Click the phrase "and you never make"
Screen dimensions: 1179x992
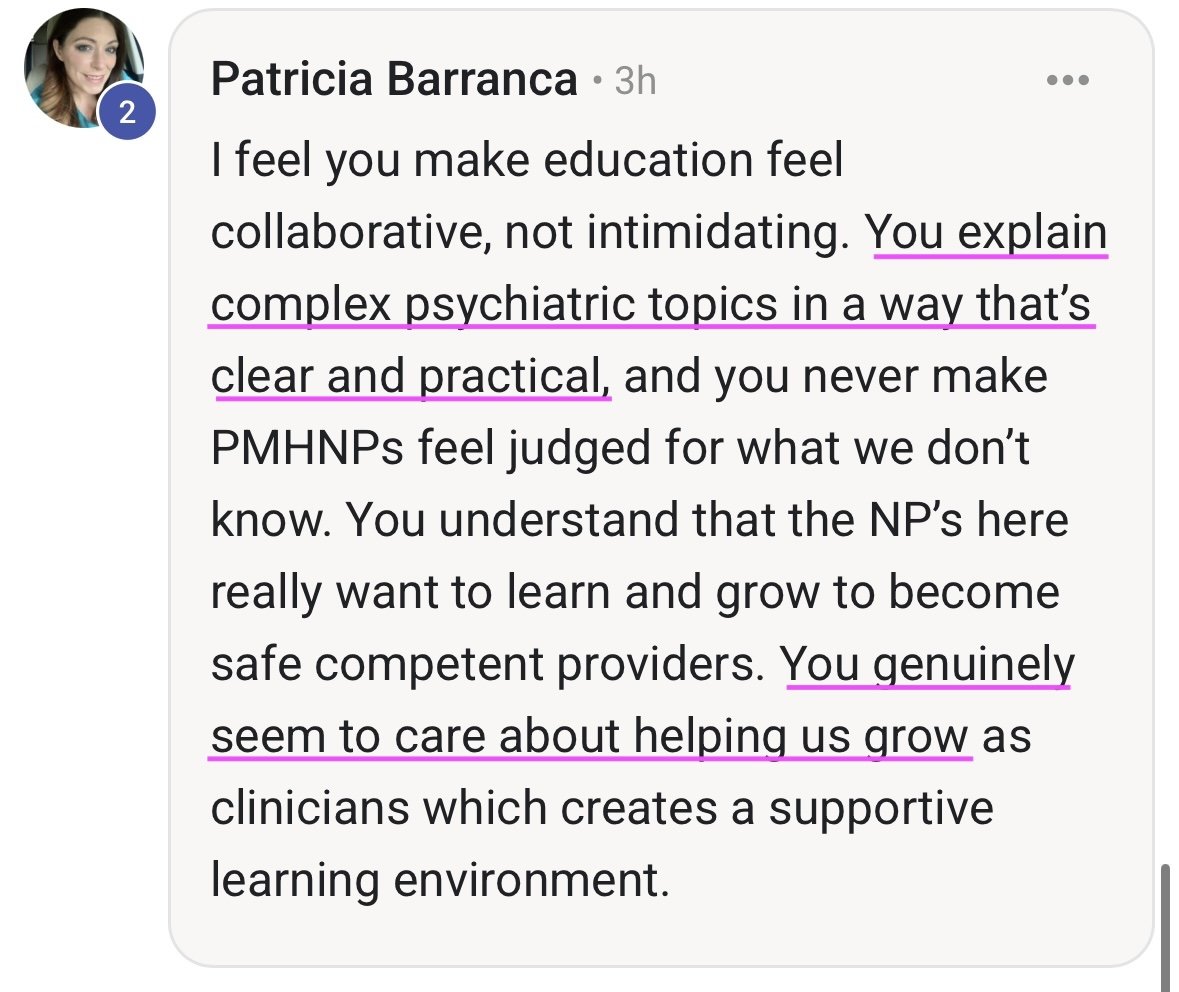tap(835, 377)
